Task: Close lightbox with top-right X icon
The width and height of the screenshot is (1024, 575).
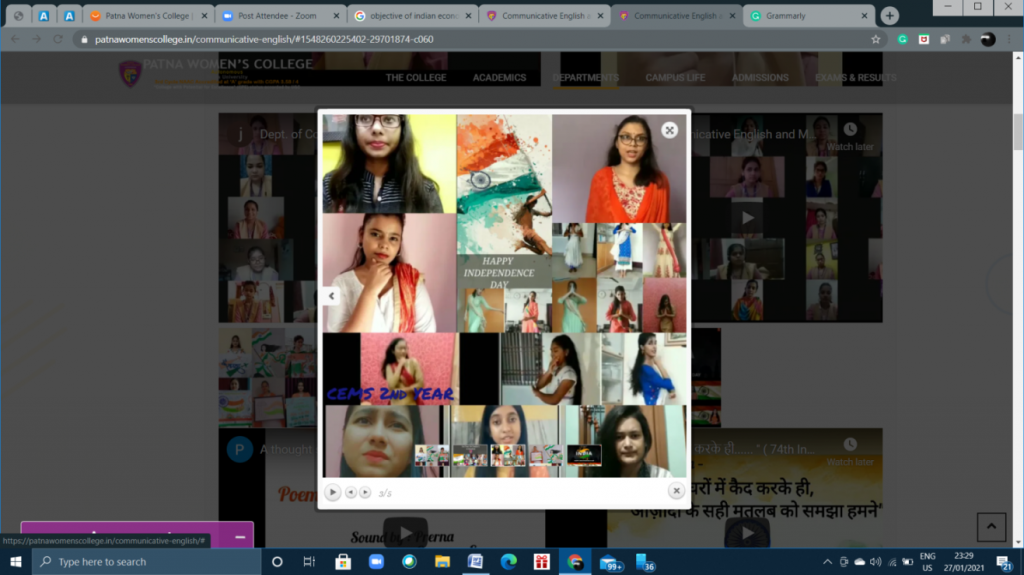Action: point(669,130)
